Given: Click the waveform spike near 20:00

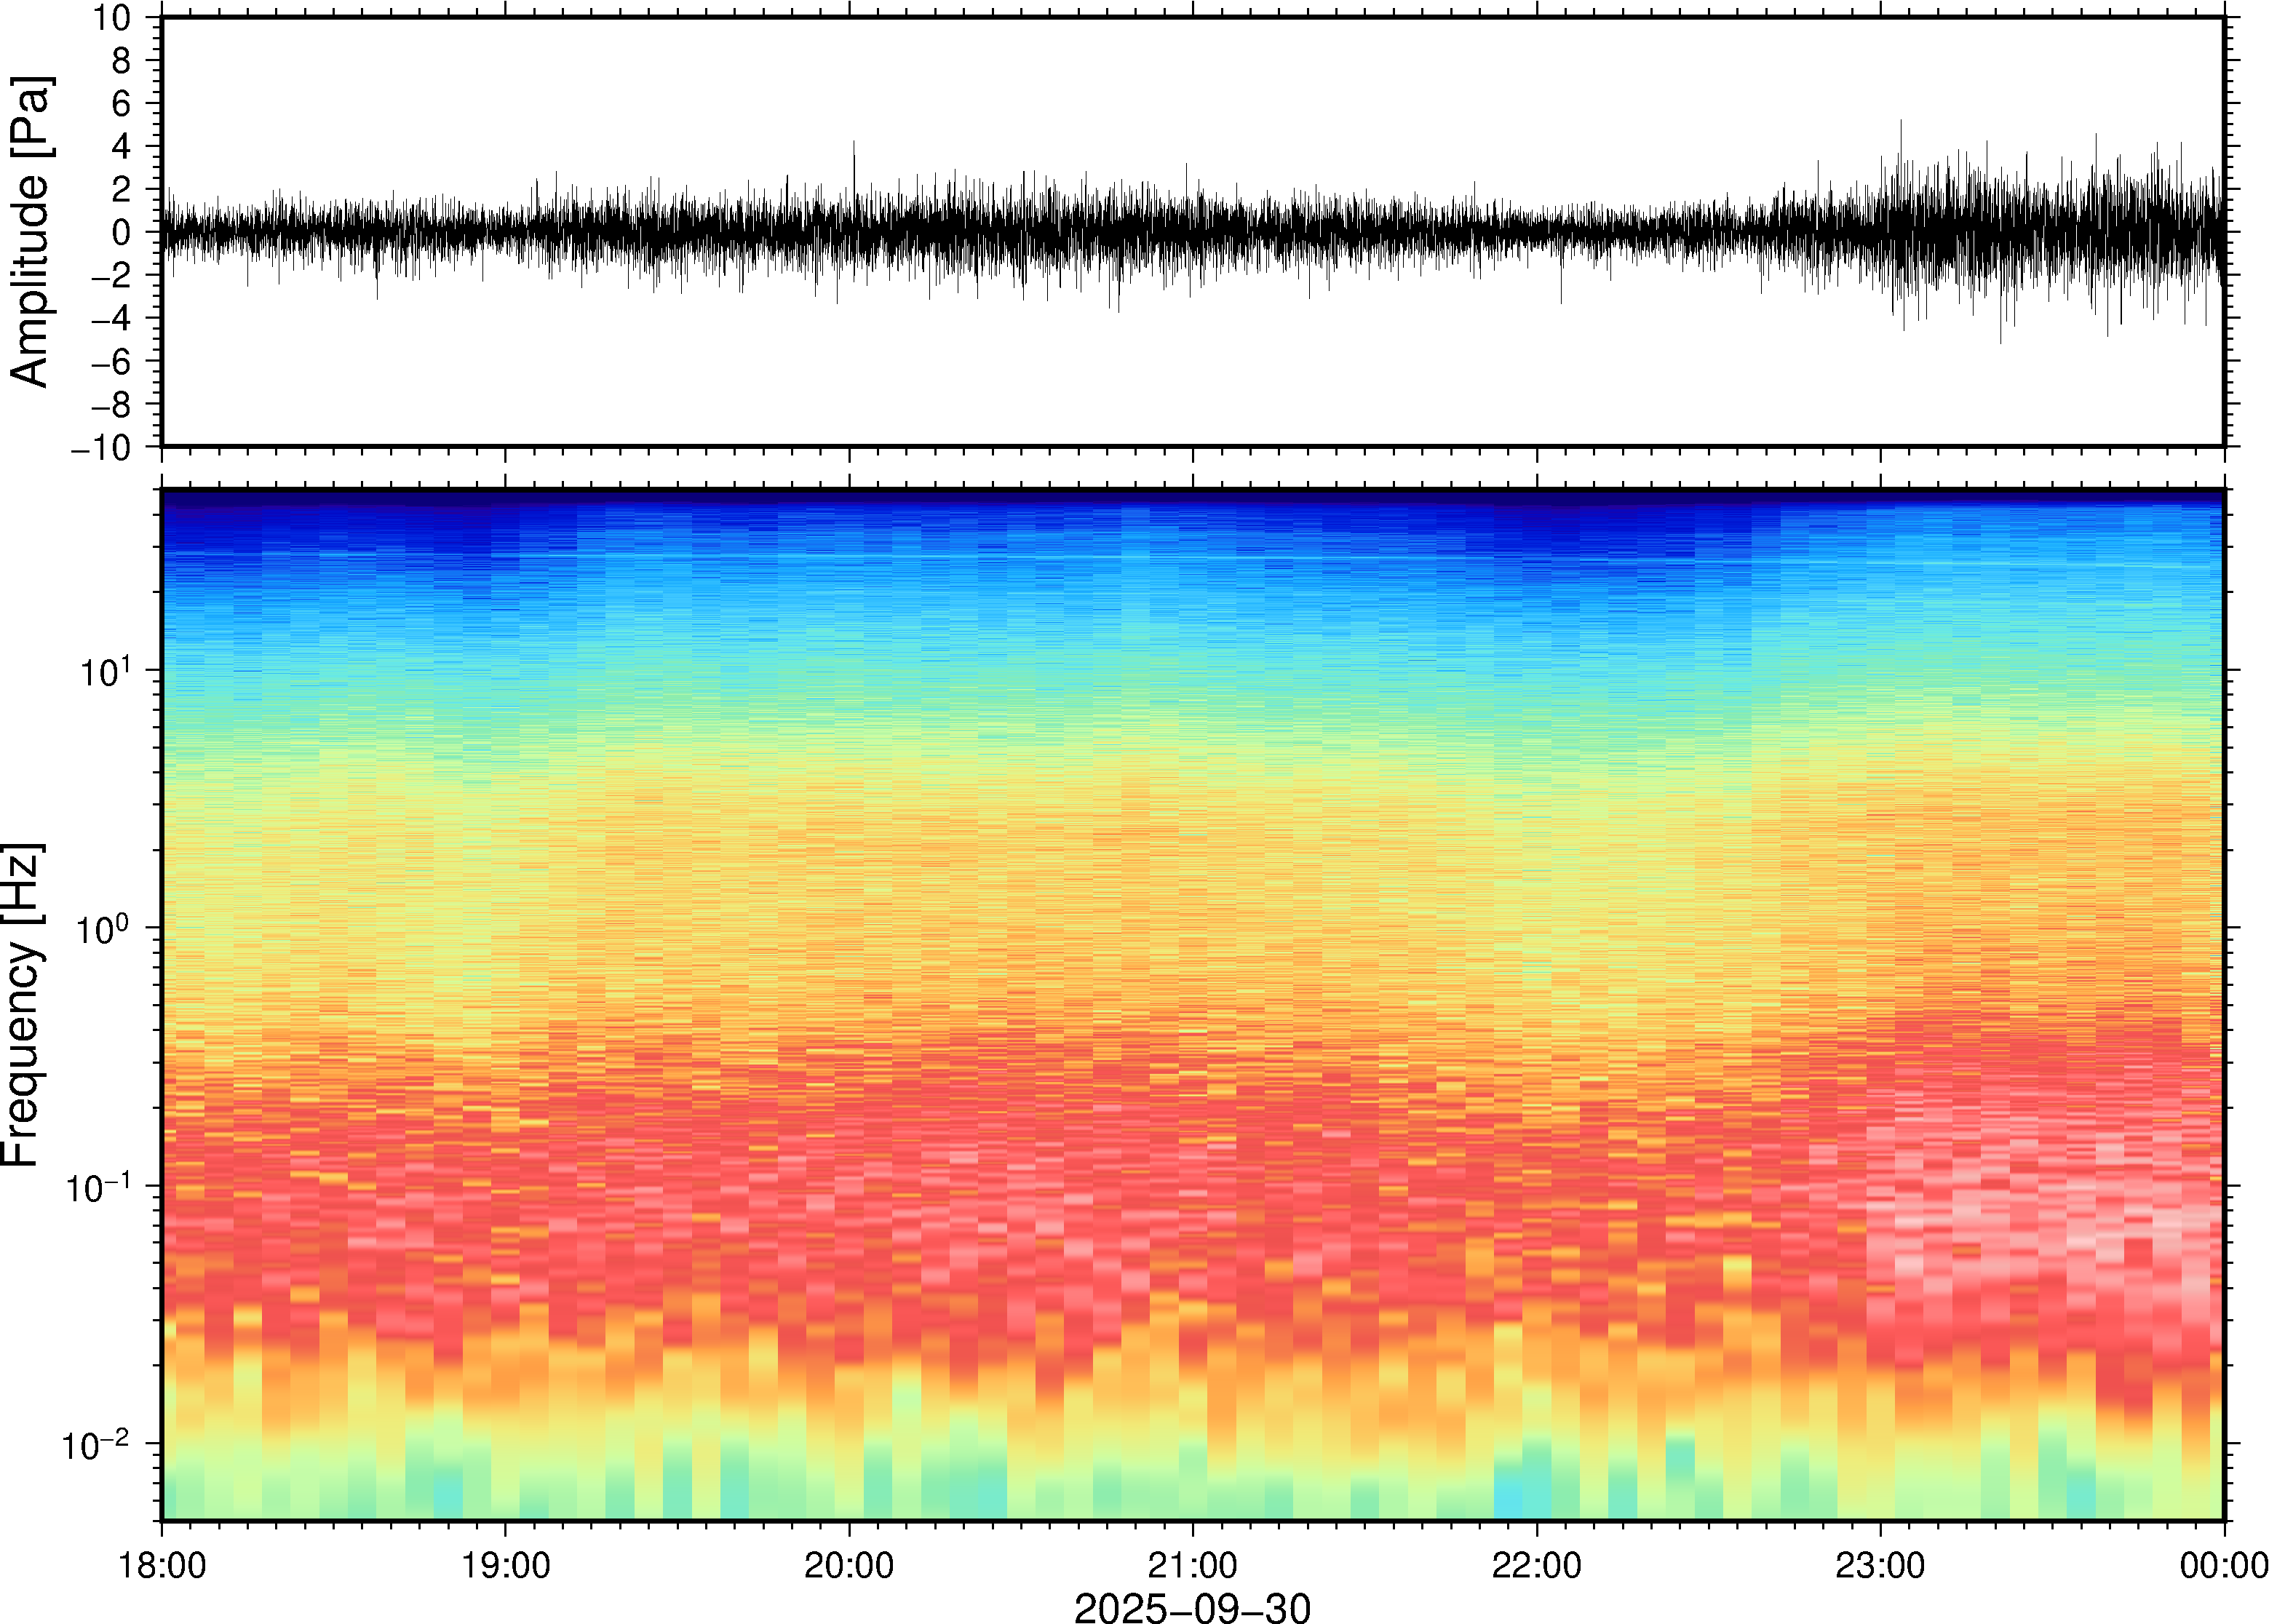Looking at the screenshot, I should [x=853, y=160].
